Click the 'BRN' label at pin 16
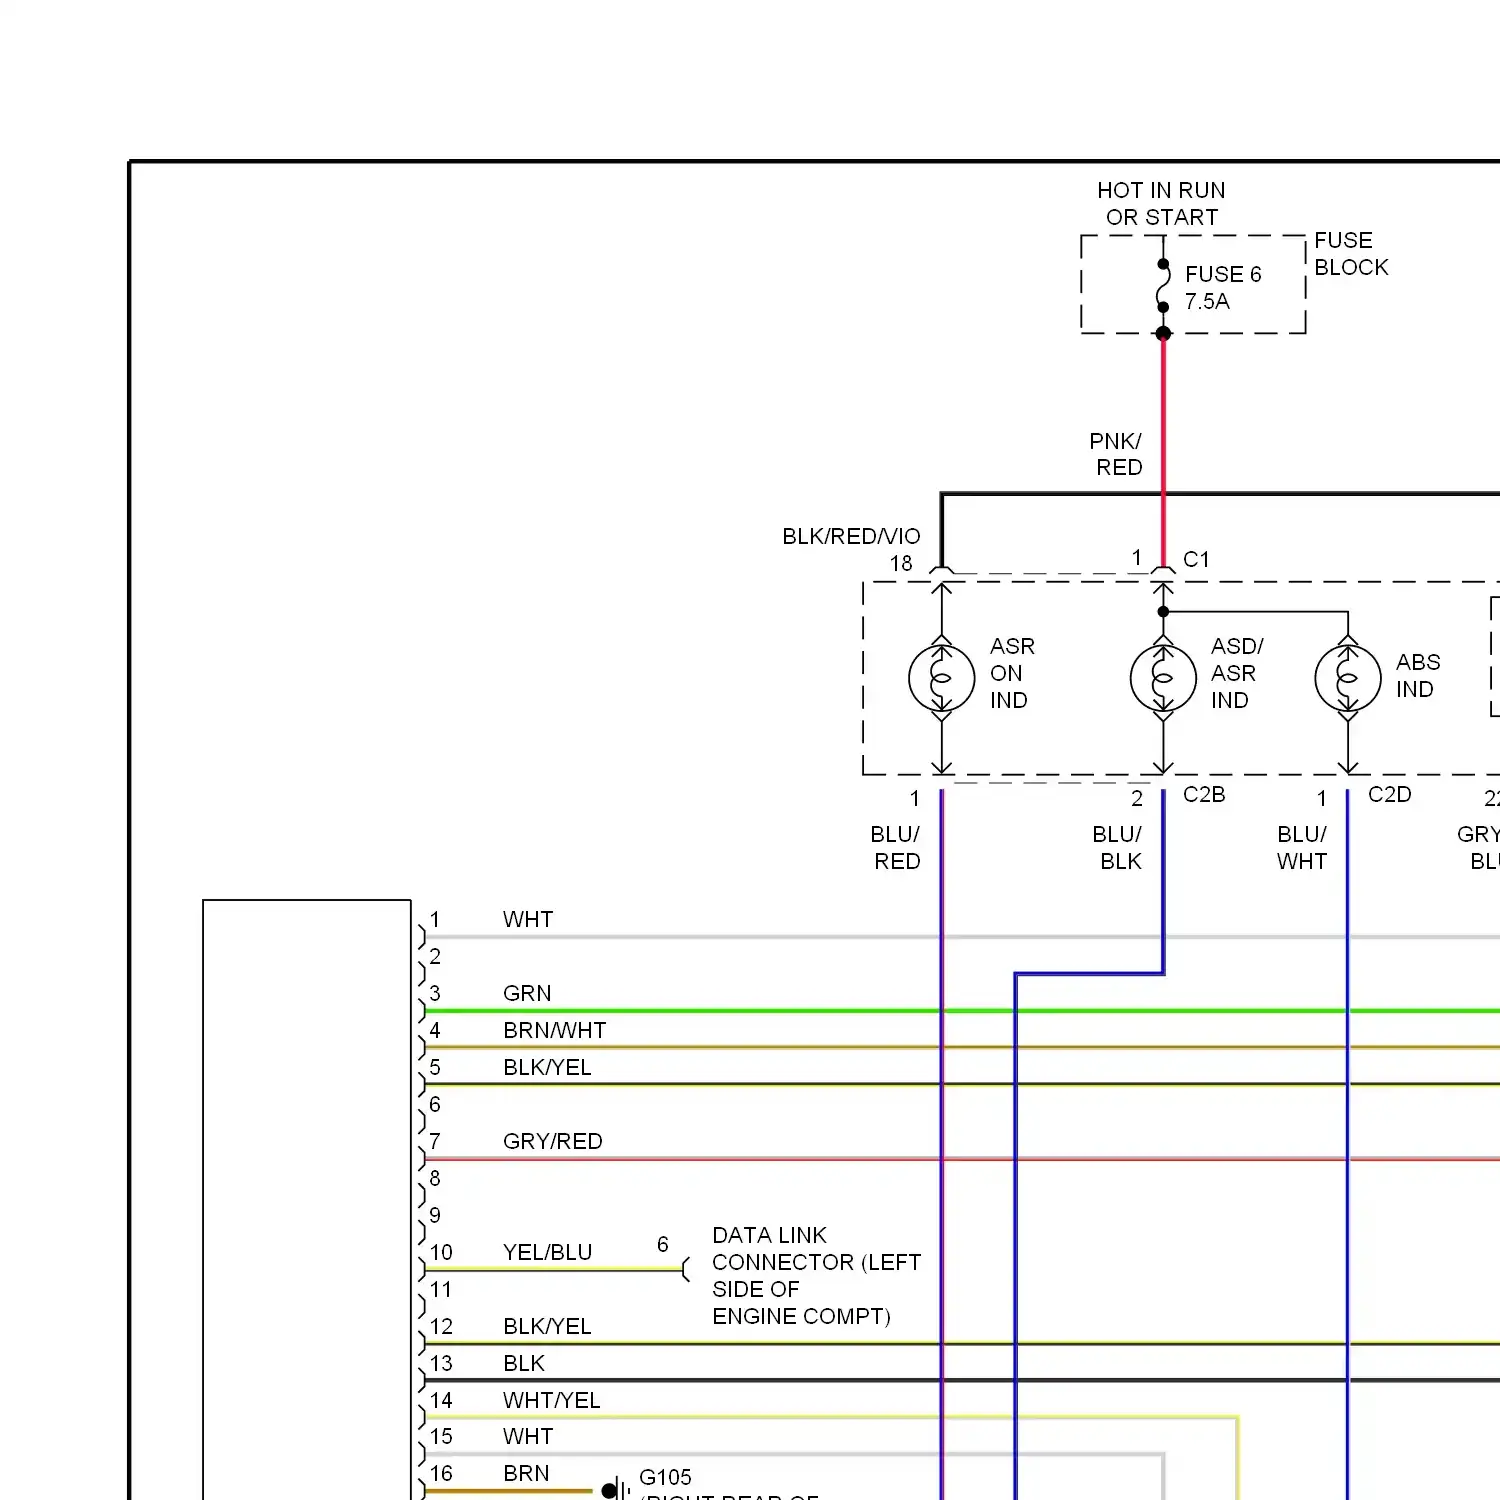The image size is (1500, 1500). pos(526,1474)
